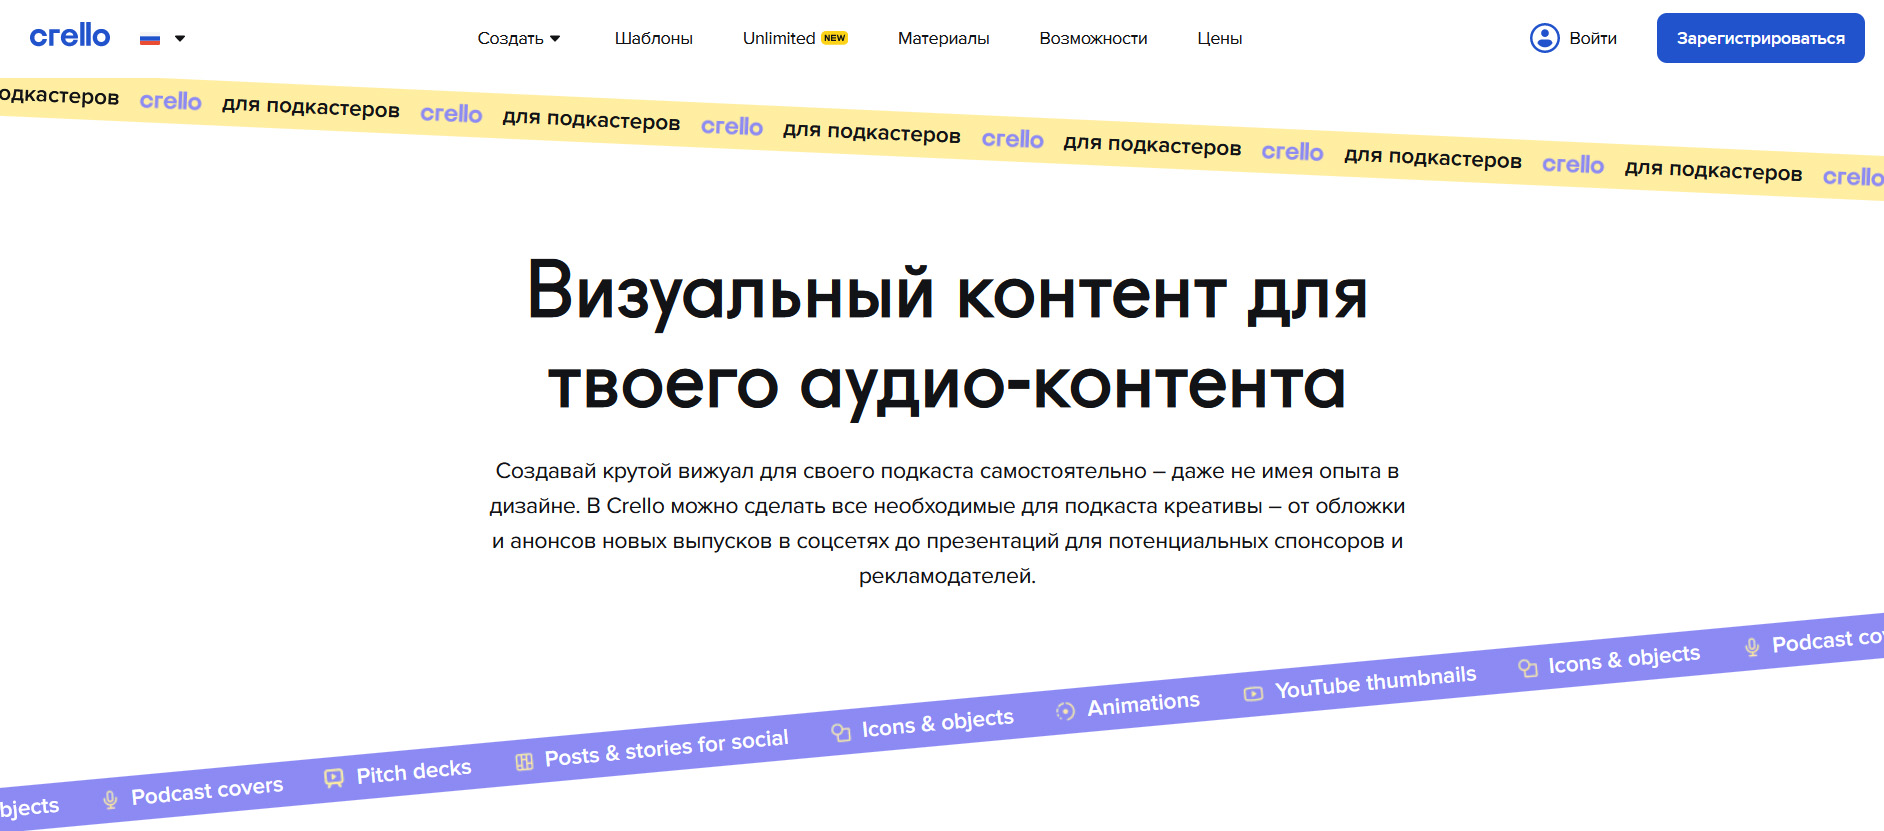Image resolution: width=1884 pixels, height=831 pixels.
Task: Click the grid icon beside Posts & stories
Action: 524,762
